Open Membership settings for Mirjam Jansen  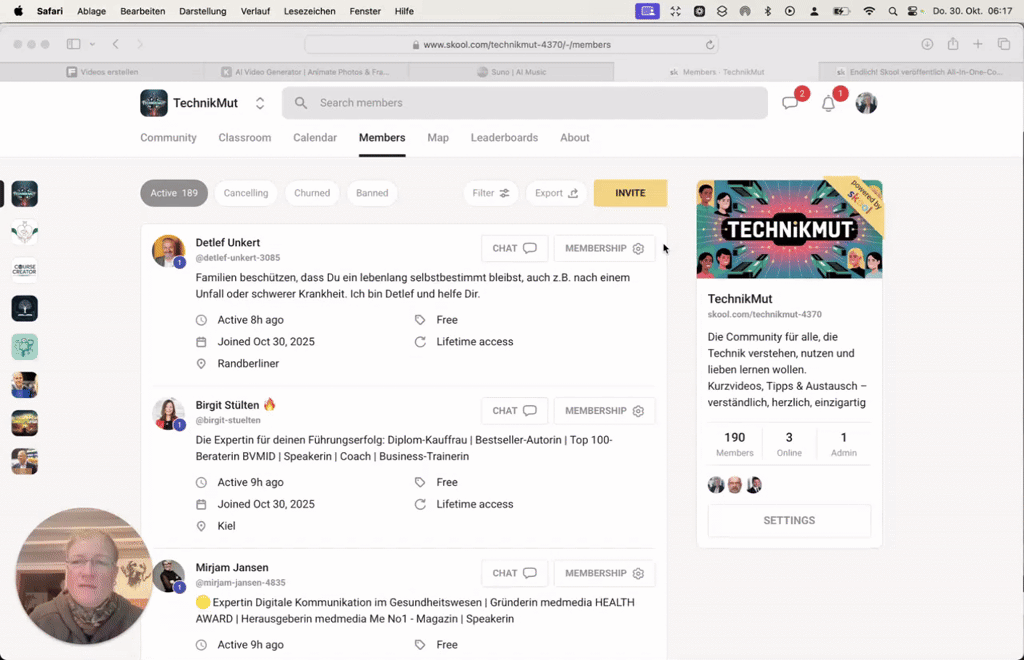click(x=604, y=573)
